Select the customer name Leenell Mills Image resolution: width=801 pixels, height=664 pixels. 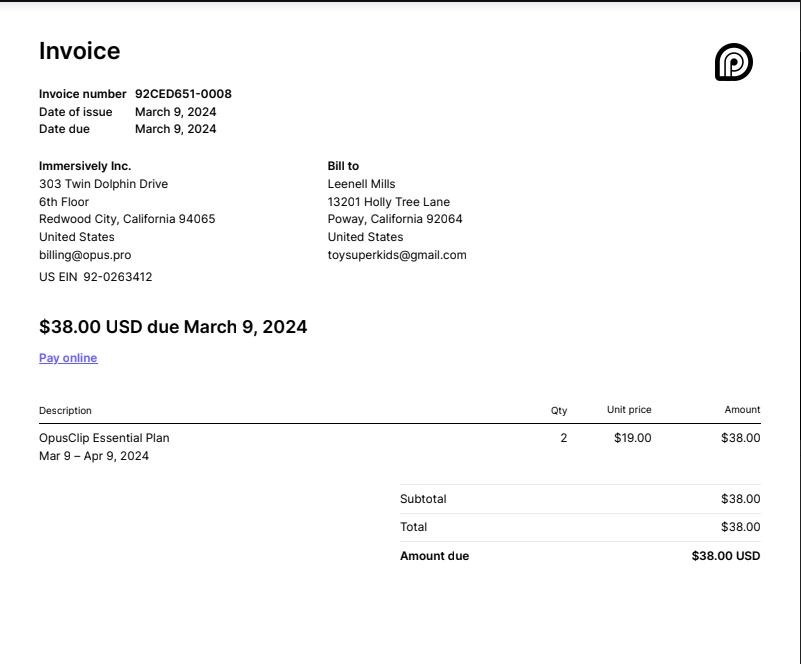[362, 184]
